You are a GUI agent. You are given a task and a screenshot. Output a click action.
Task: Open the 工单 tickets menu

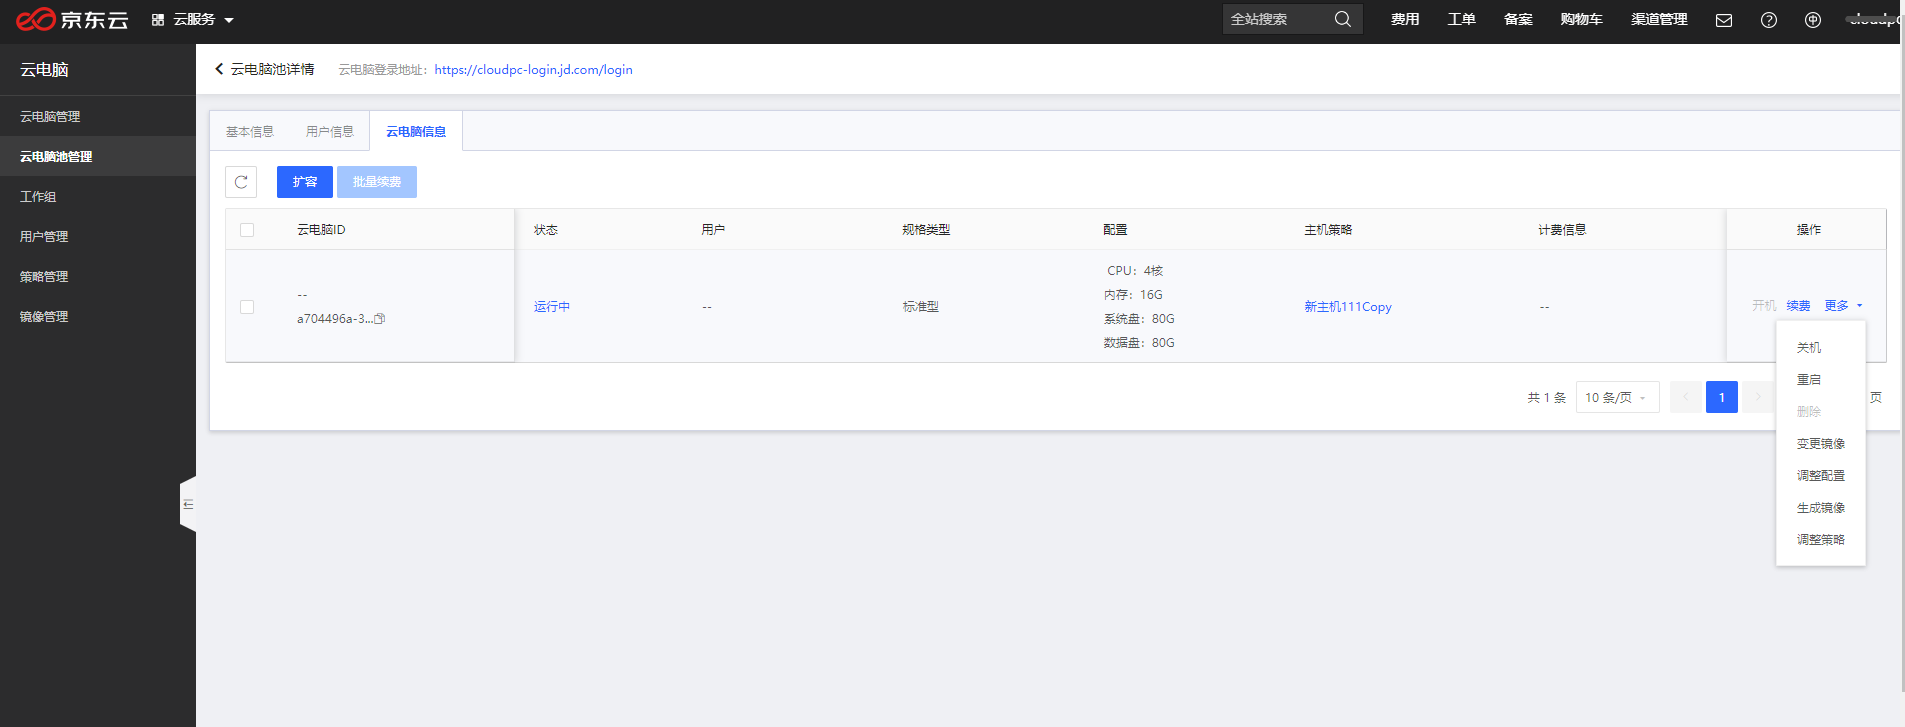click(1461, 19)
